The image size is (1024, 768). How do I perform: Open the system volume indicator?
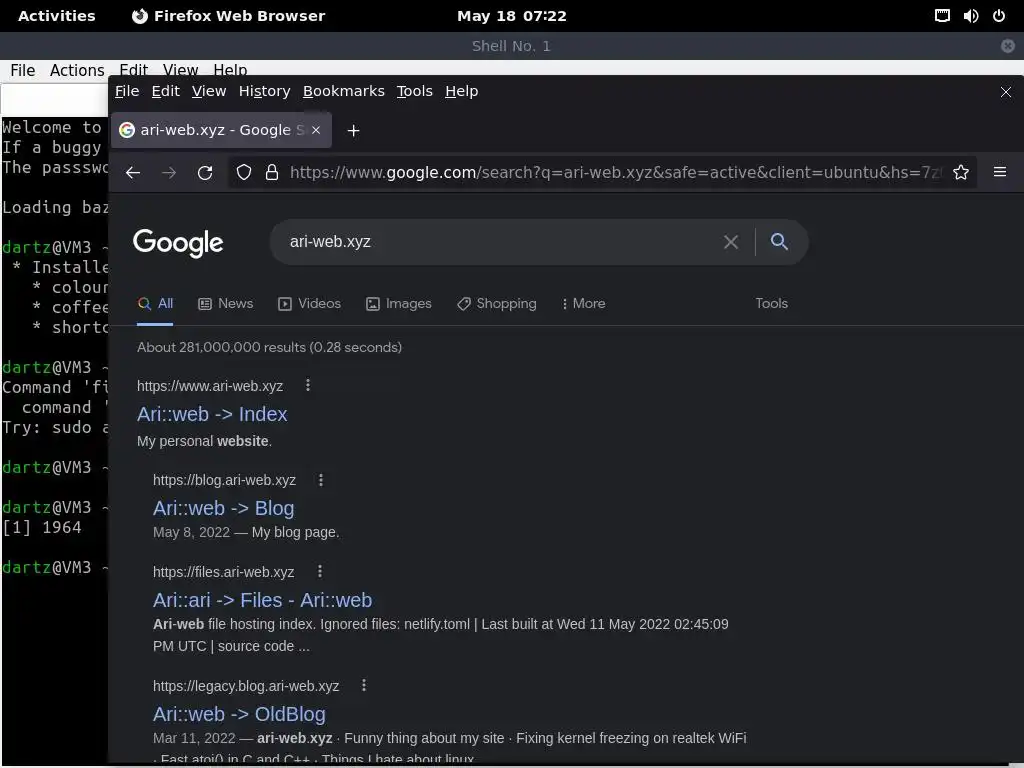tap(971, 16)
